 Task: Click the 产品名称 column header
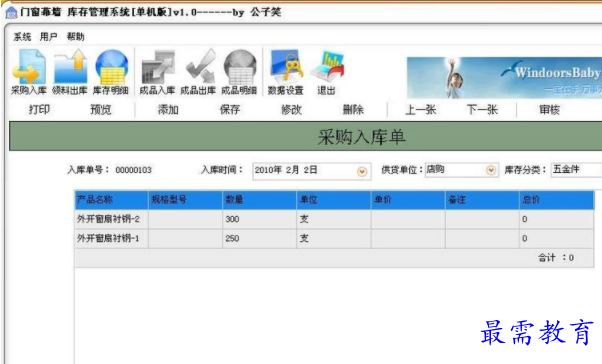[x=111, y=200]
